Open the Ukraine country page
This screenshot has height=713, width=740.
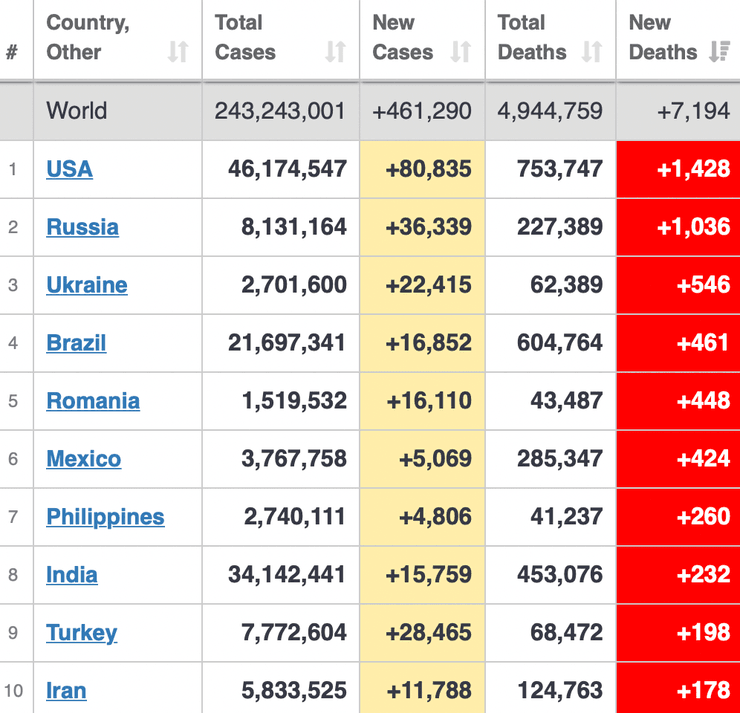coord(86,285)
